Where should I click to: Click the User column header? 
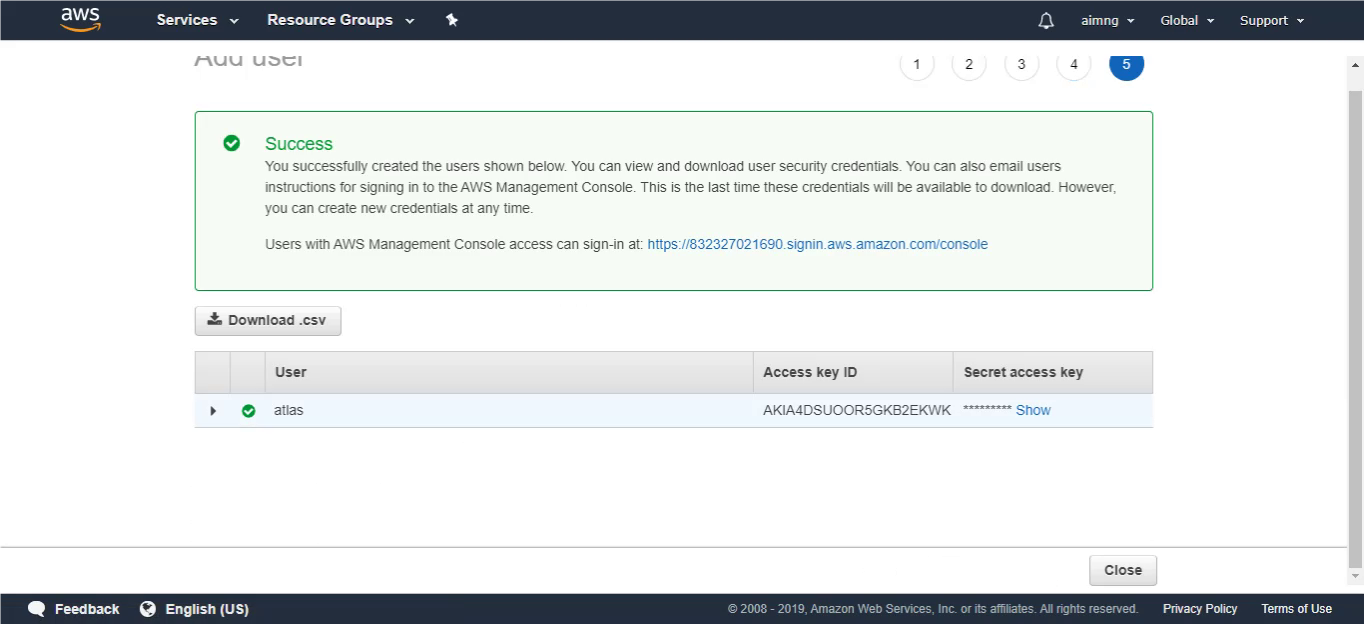(508, 372)
